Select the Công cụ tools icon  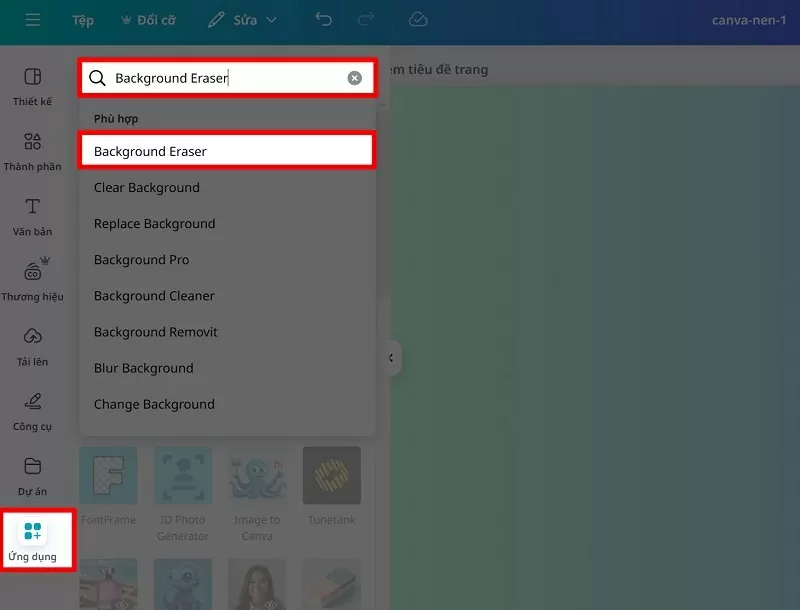tap(33, 408)
